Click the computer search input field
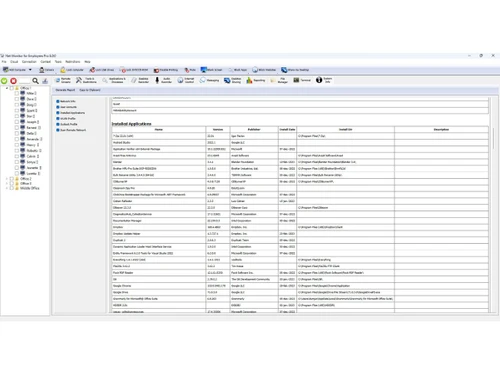The image size is (500, 375). pyautogui.click(x=25, y=81)
